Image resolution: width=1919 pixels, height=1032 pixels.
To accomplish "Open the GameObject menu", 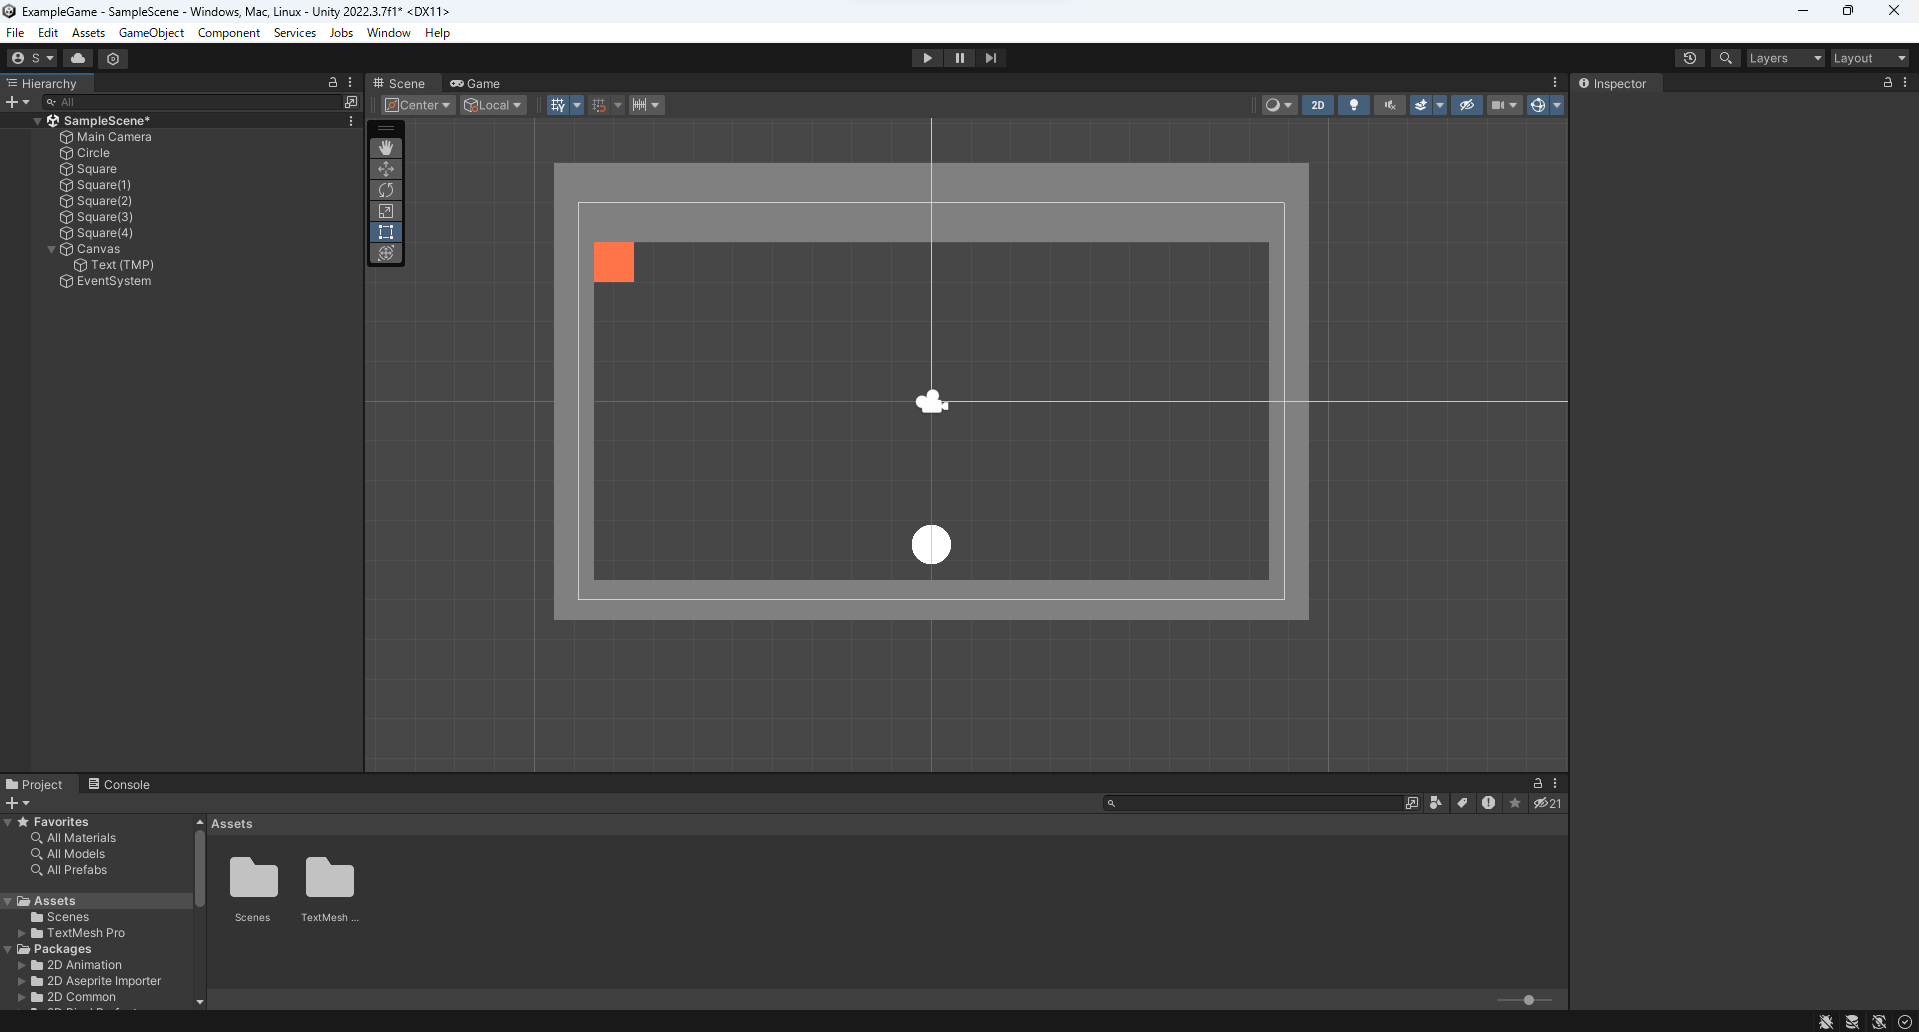I will tap(151, 32).
